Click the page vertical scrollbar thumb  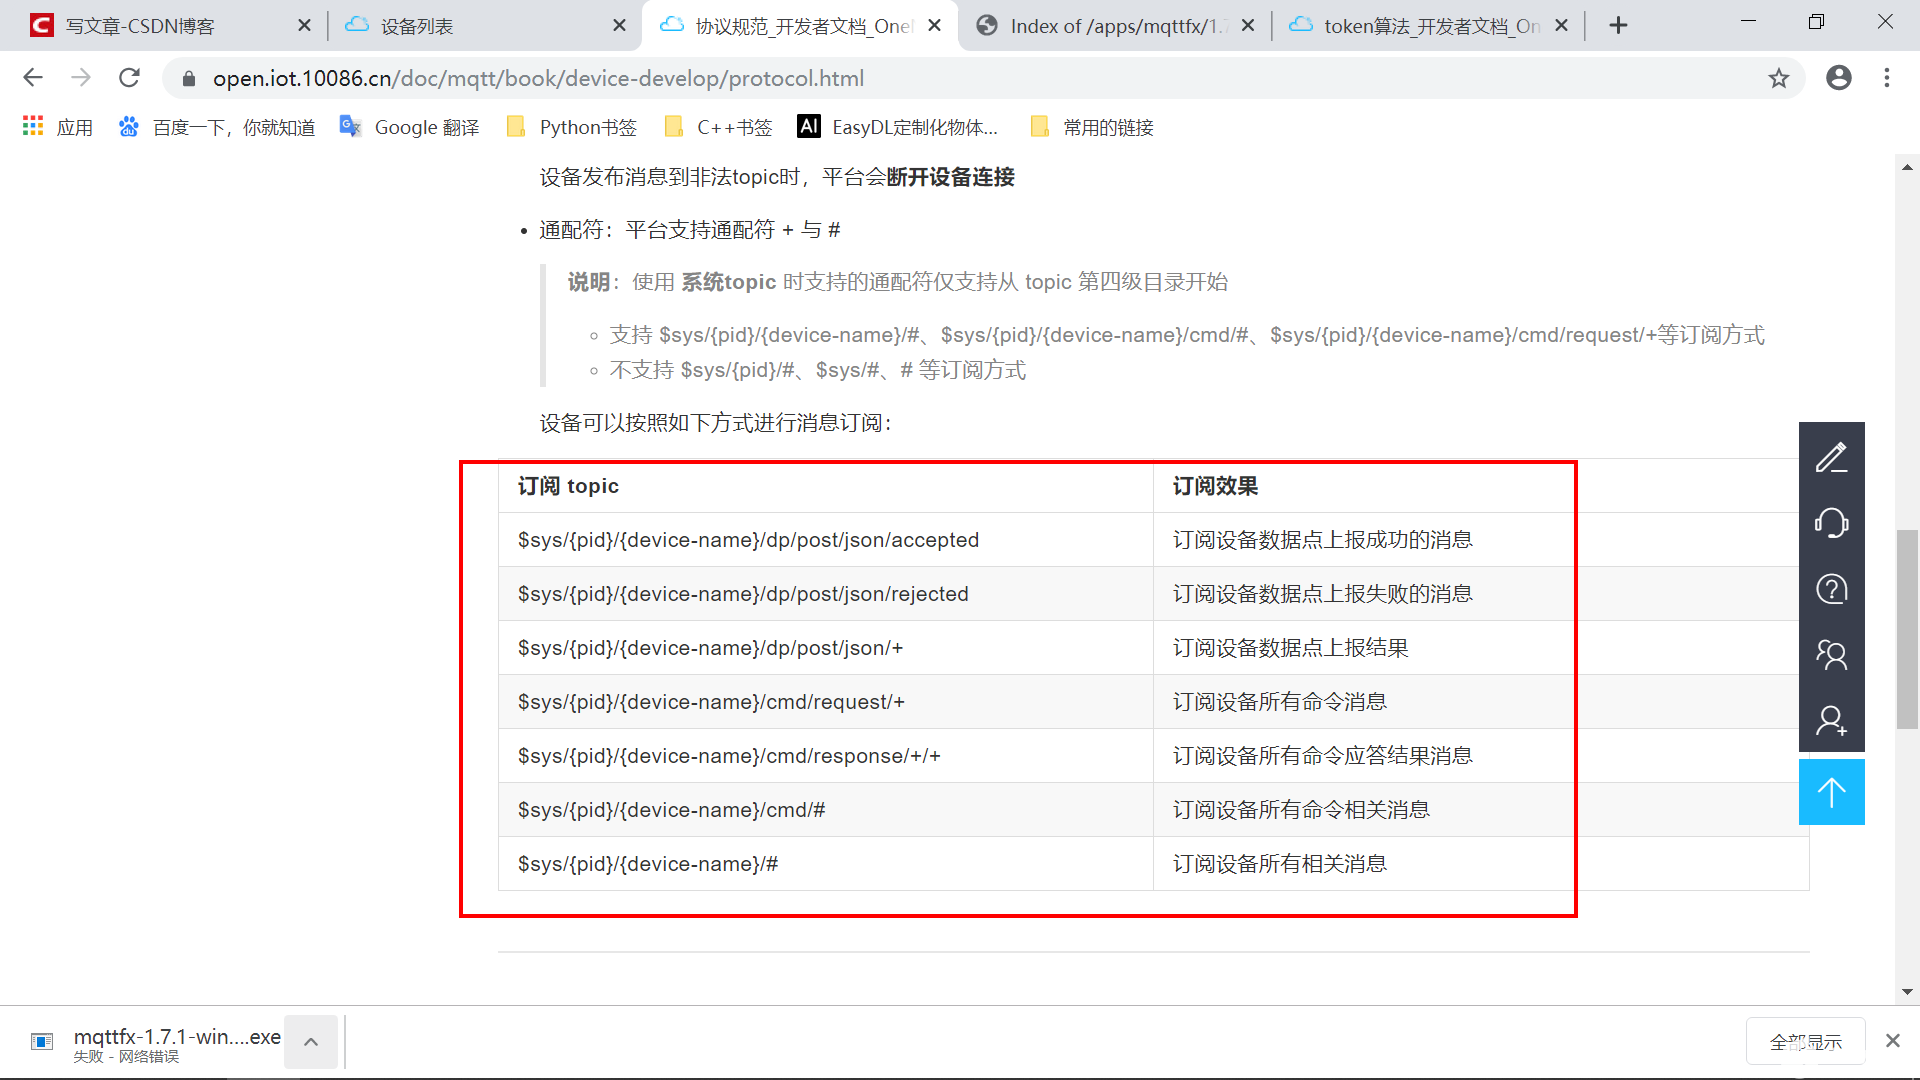pos(1907,630)
